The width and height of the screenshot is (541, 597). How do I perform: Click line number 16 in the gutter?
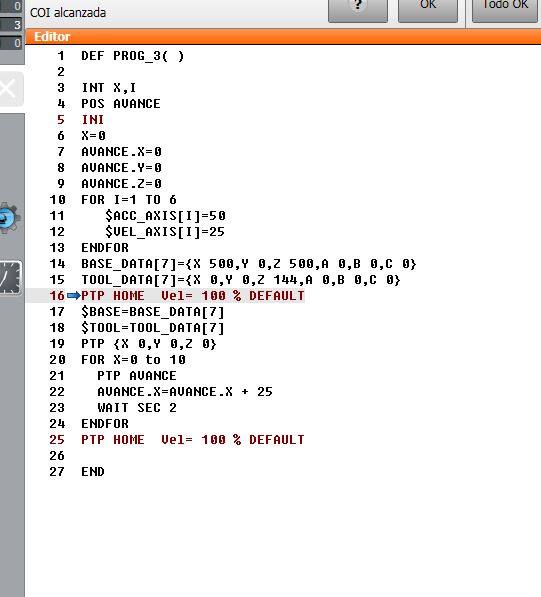pyautogui.click(x=57, y=296)
